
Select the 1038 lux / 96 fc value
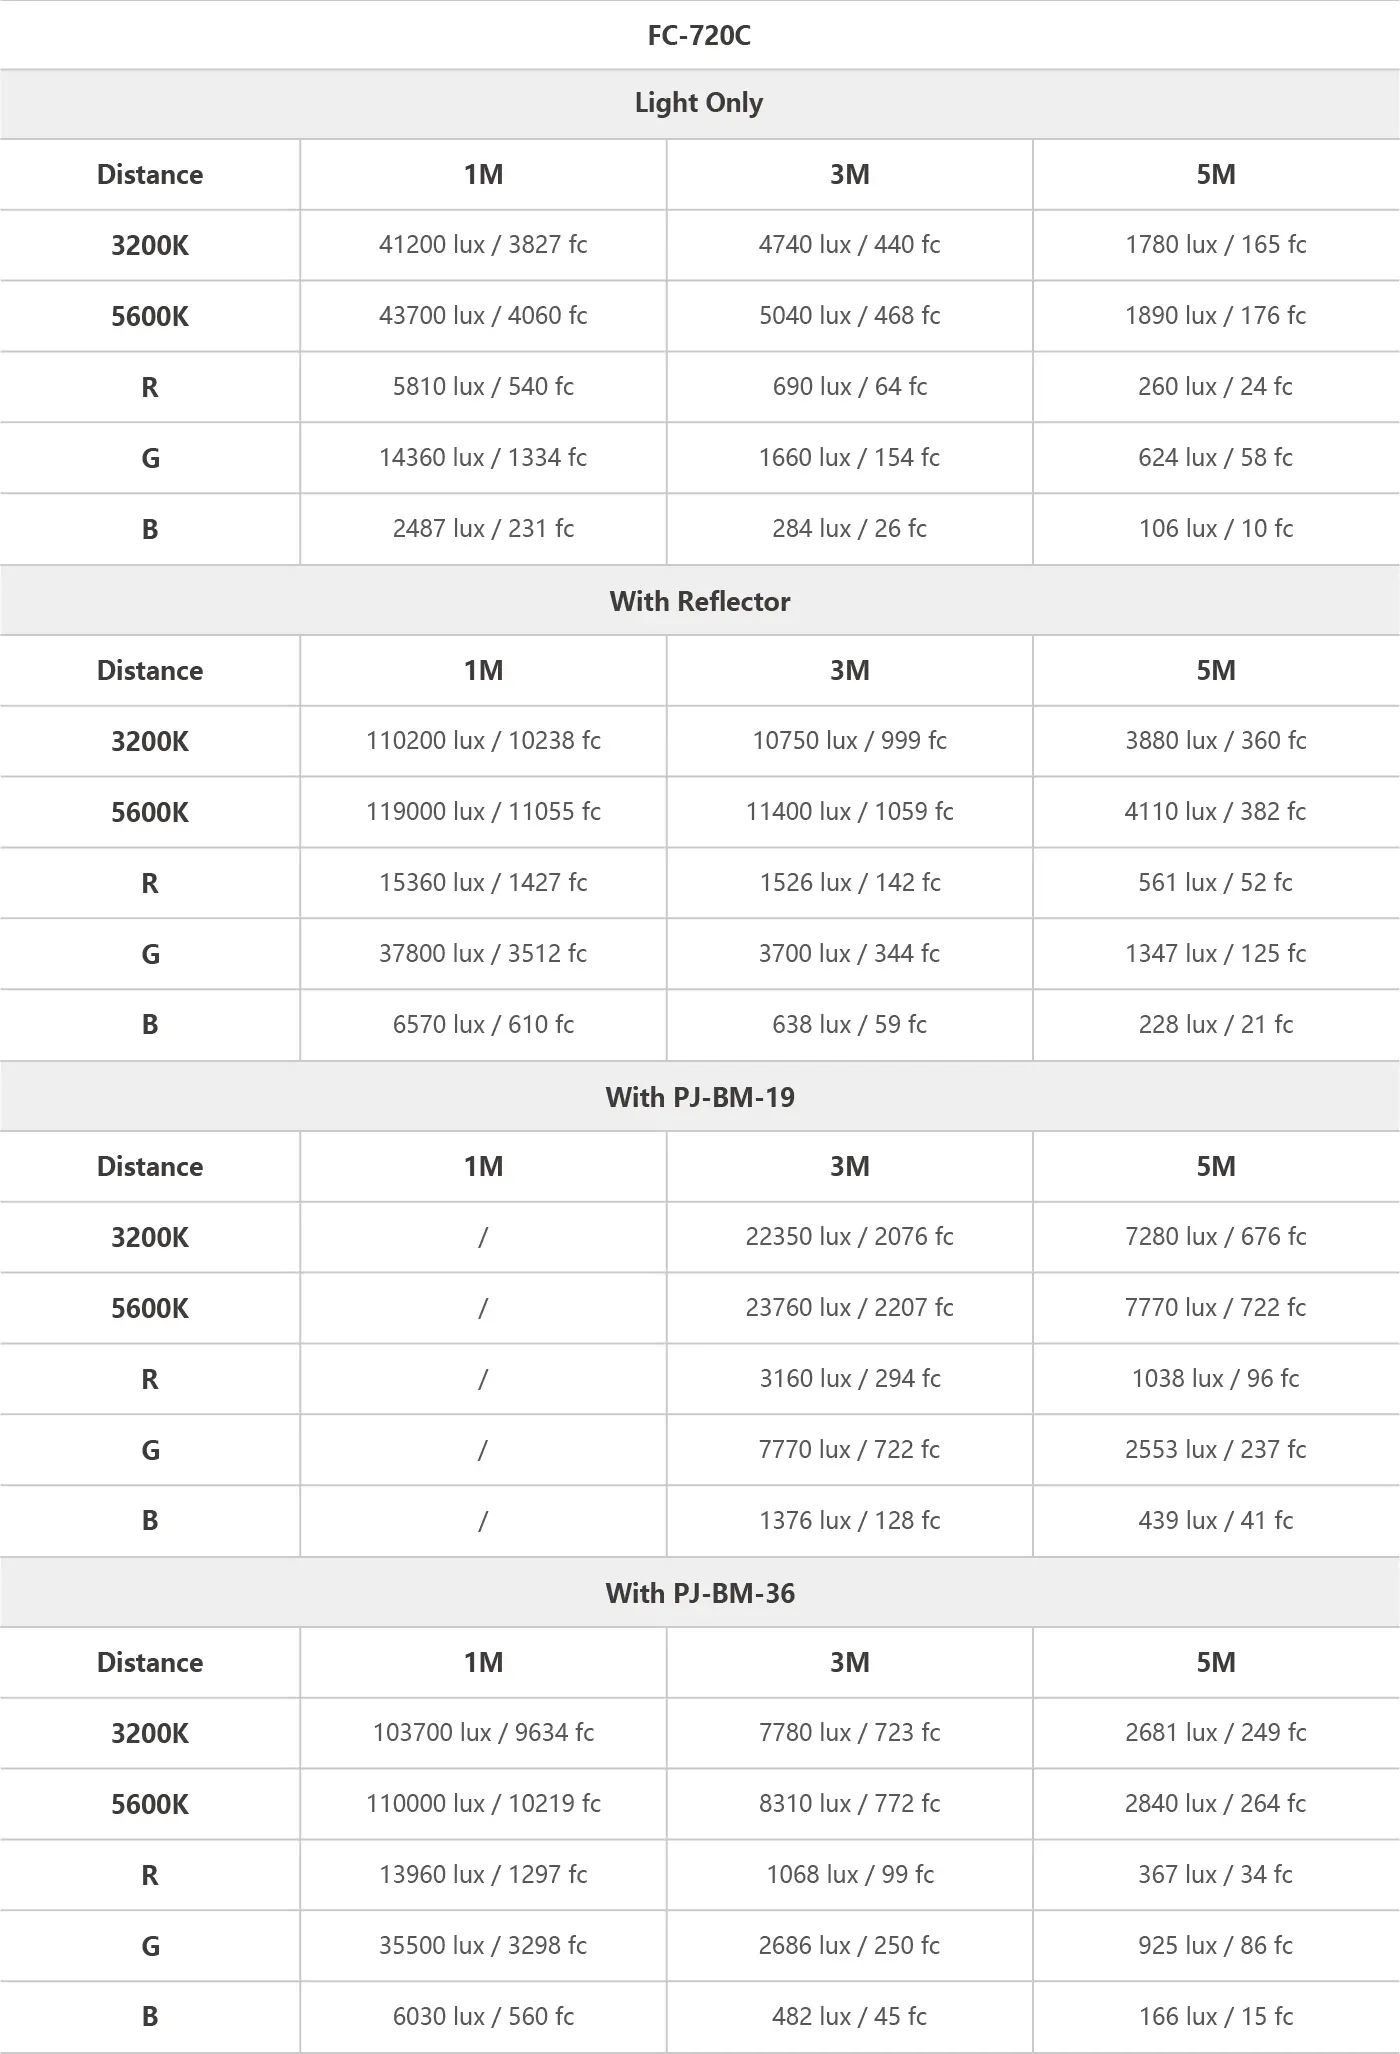(1215, 1379)
